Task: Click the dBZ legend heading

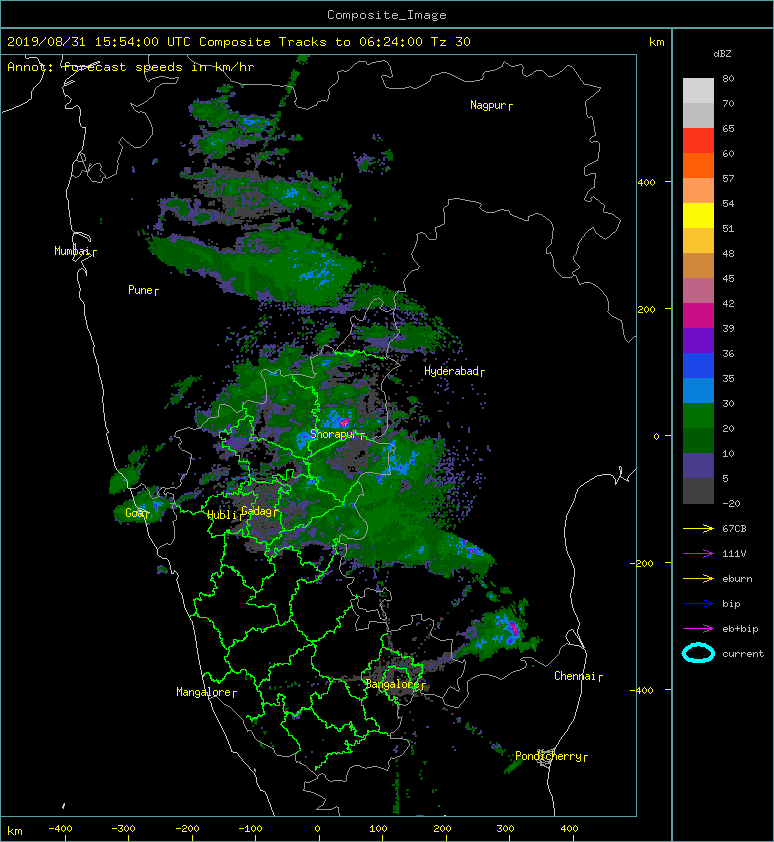Action: coord(722,54)
